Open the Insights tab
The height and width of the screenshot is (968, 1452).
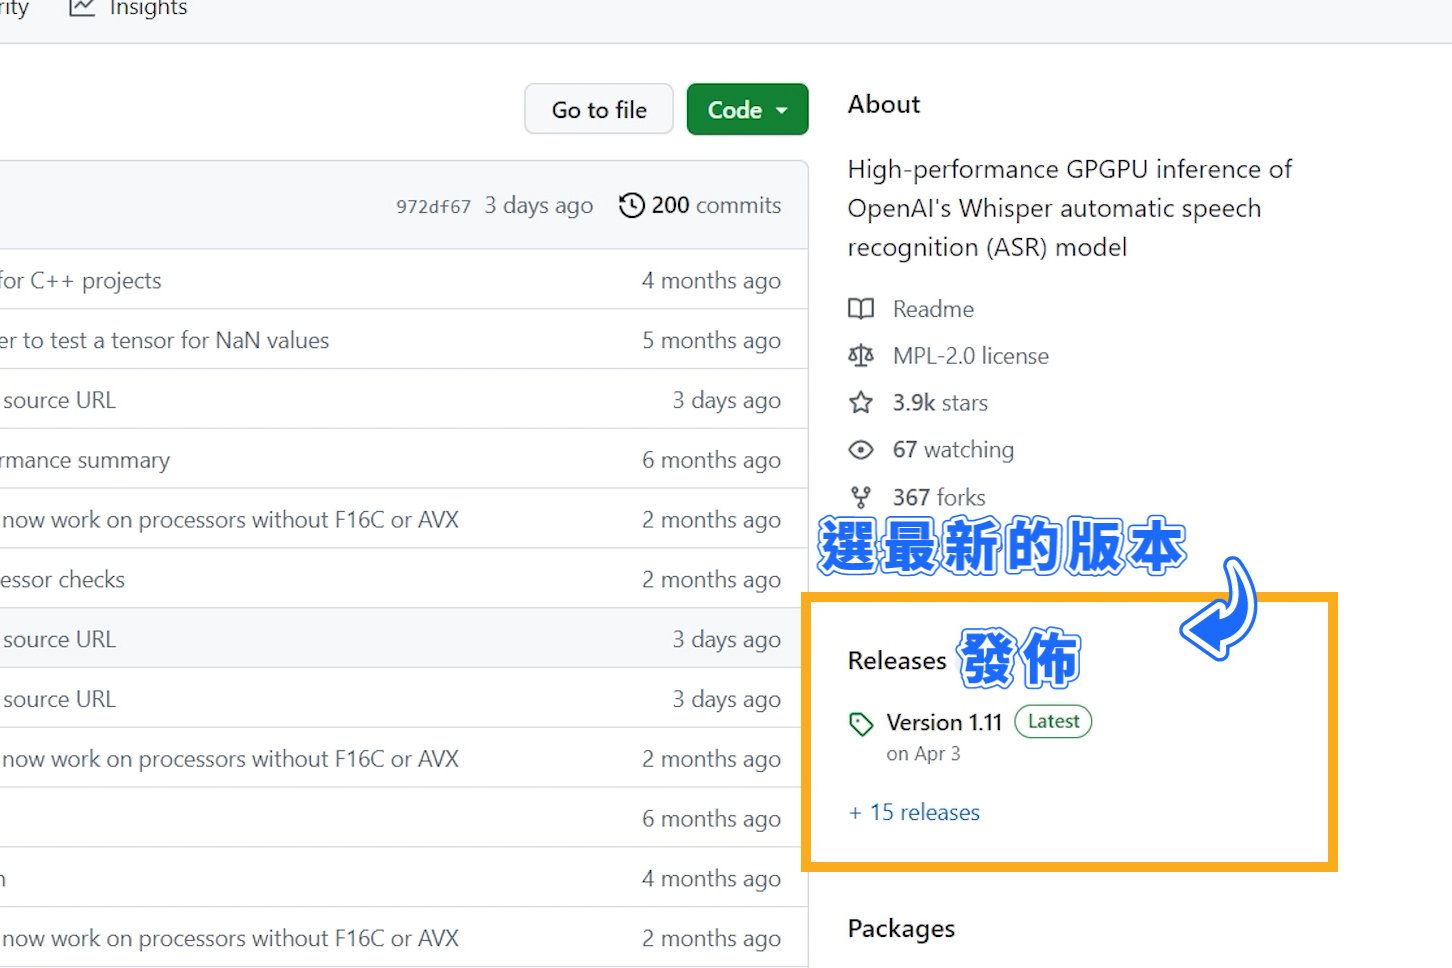128,8
